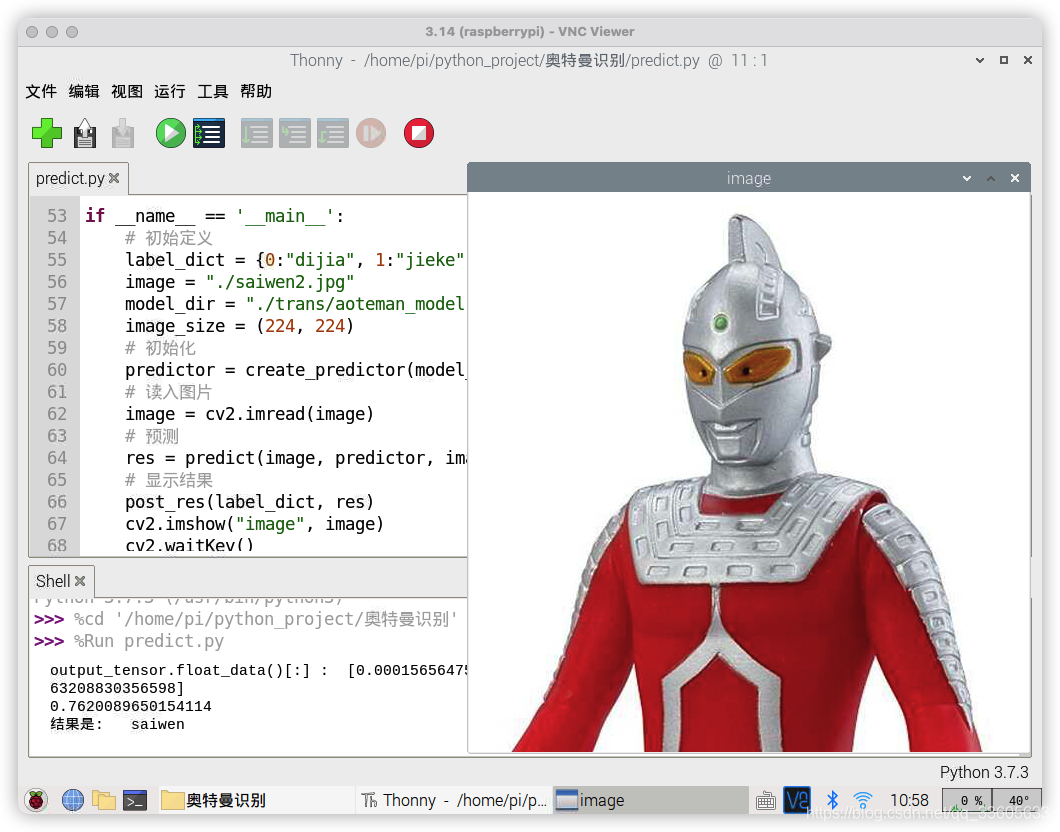1060x832 pixels.
Task: Close the predict.py tab
Action: point(114,178)
